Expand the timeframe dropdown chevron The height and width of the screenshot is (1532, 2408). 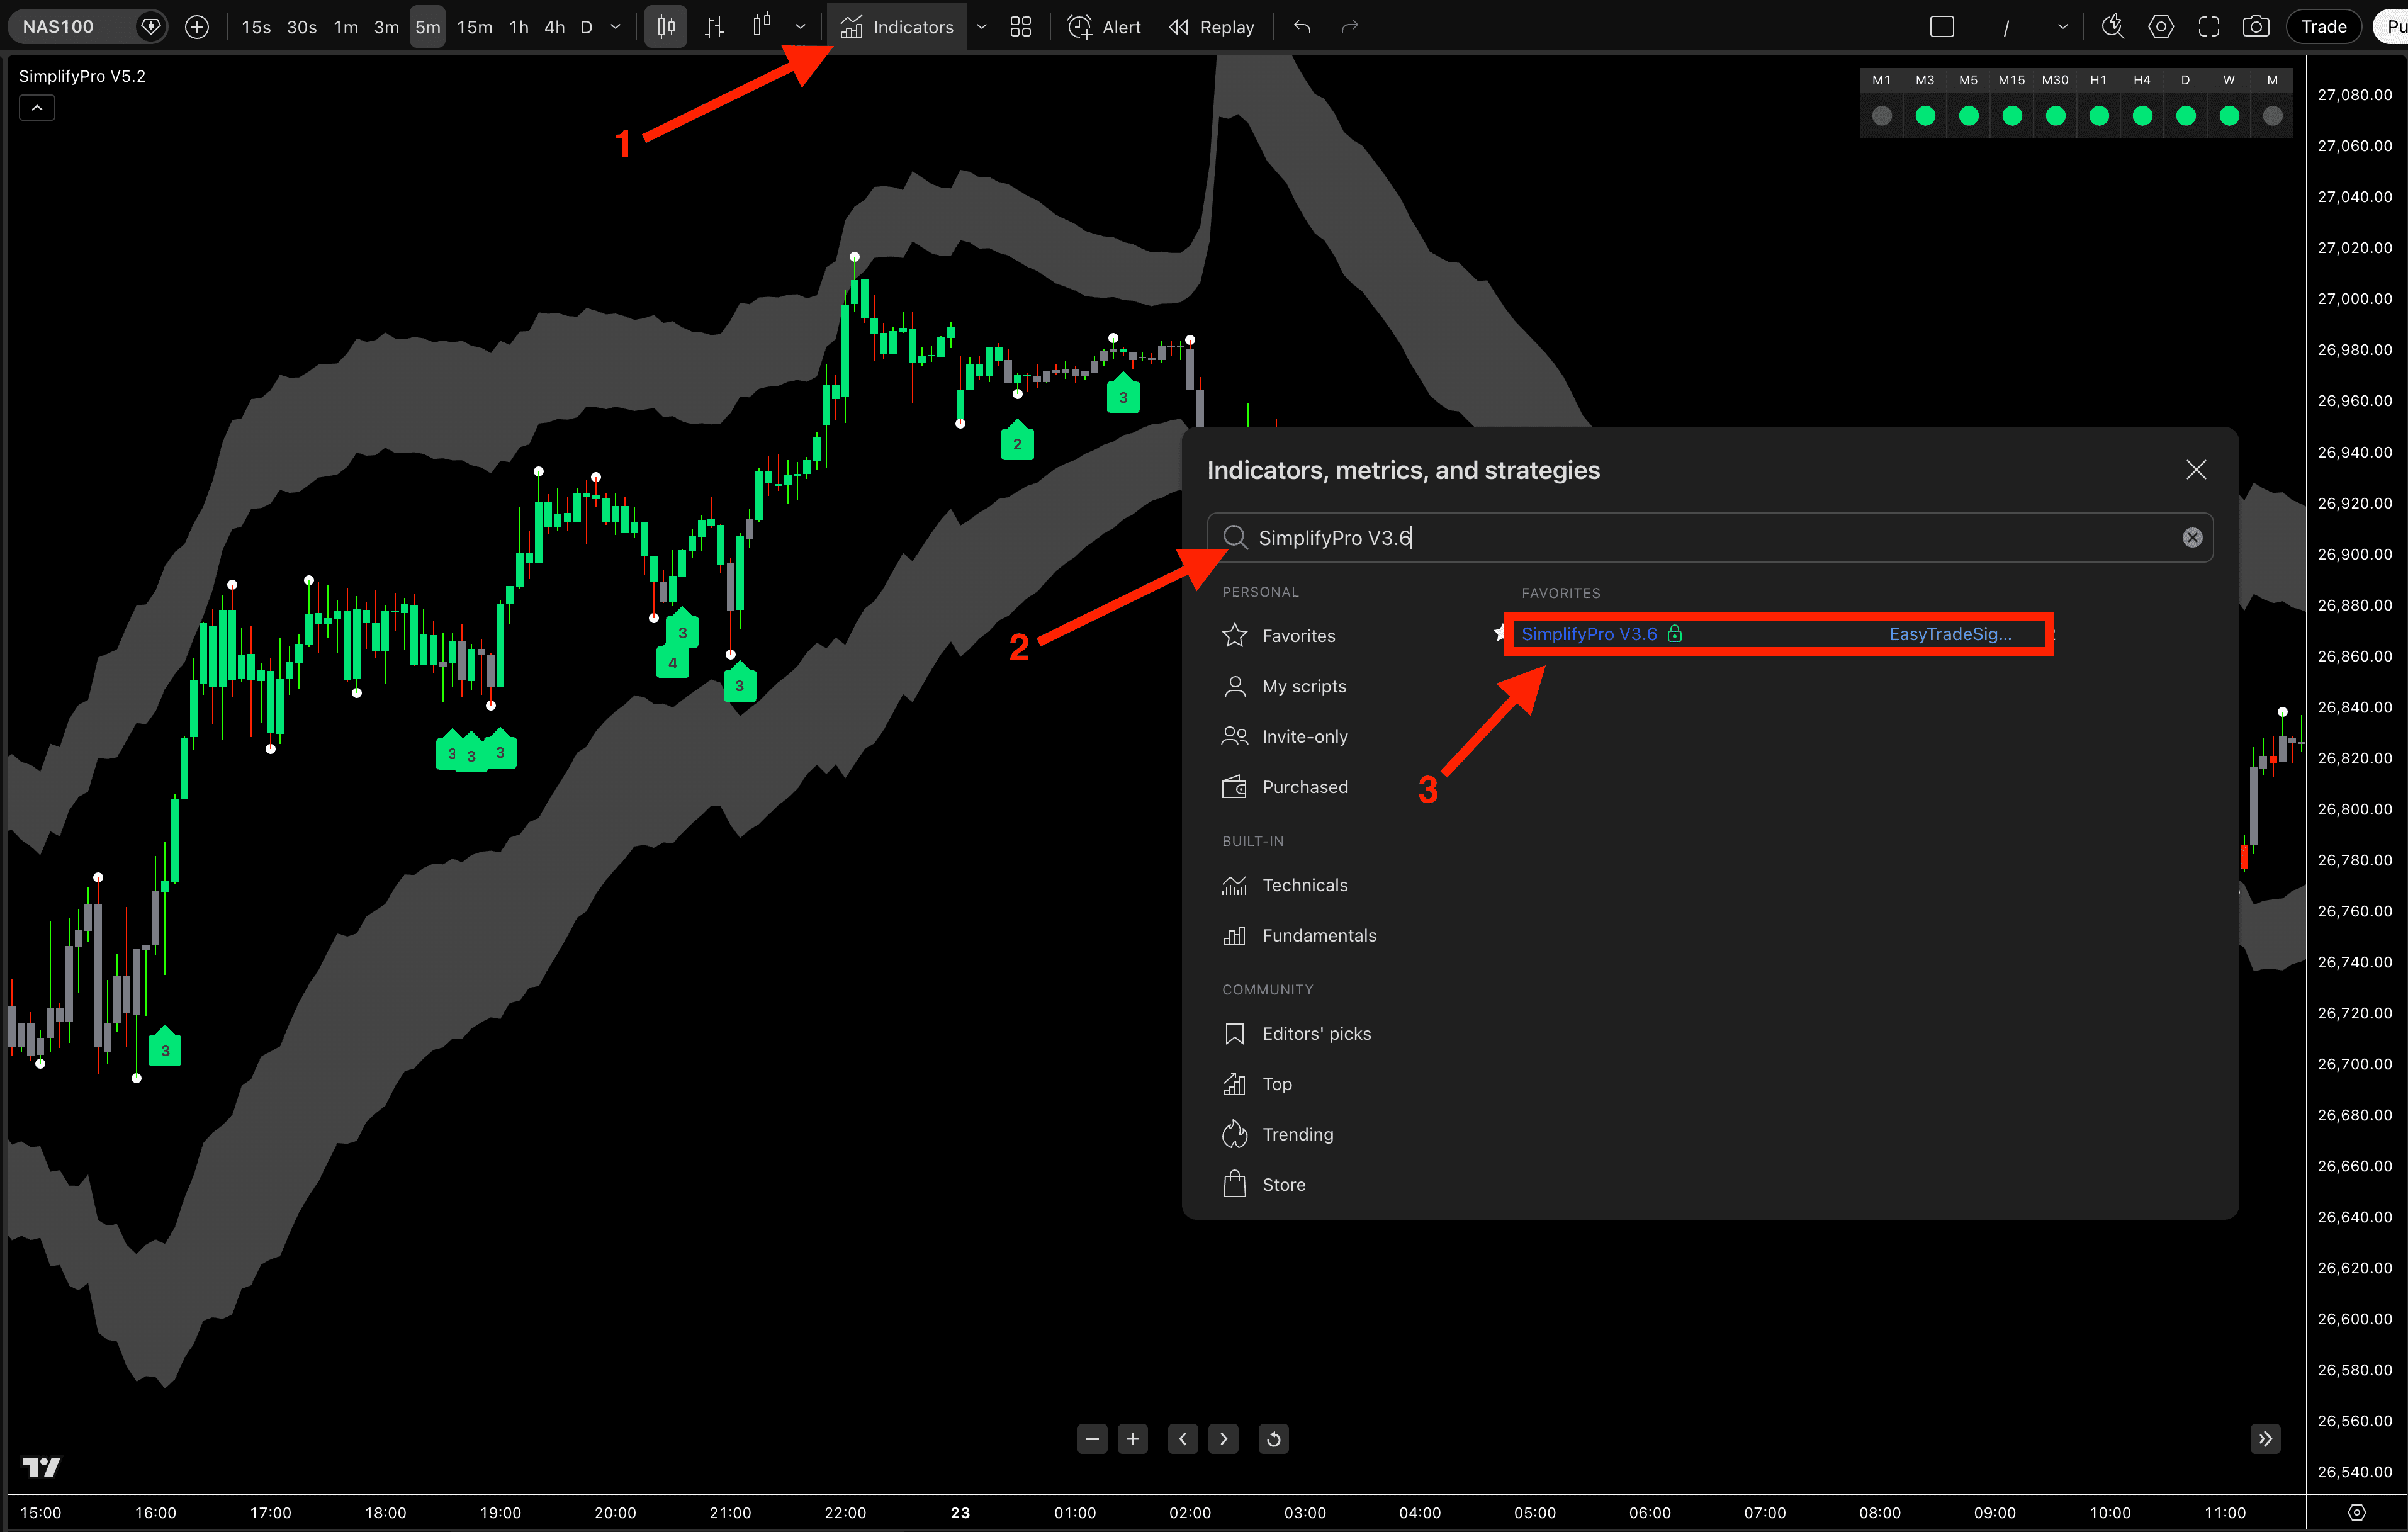pyautogui.click(x=616, y=27)
